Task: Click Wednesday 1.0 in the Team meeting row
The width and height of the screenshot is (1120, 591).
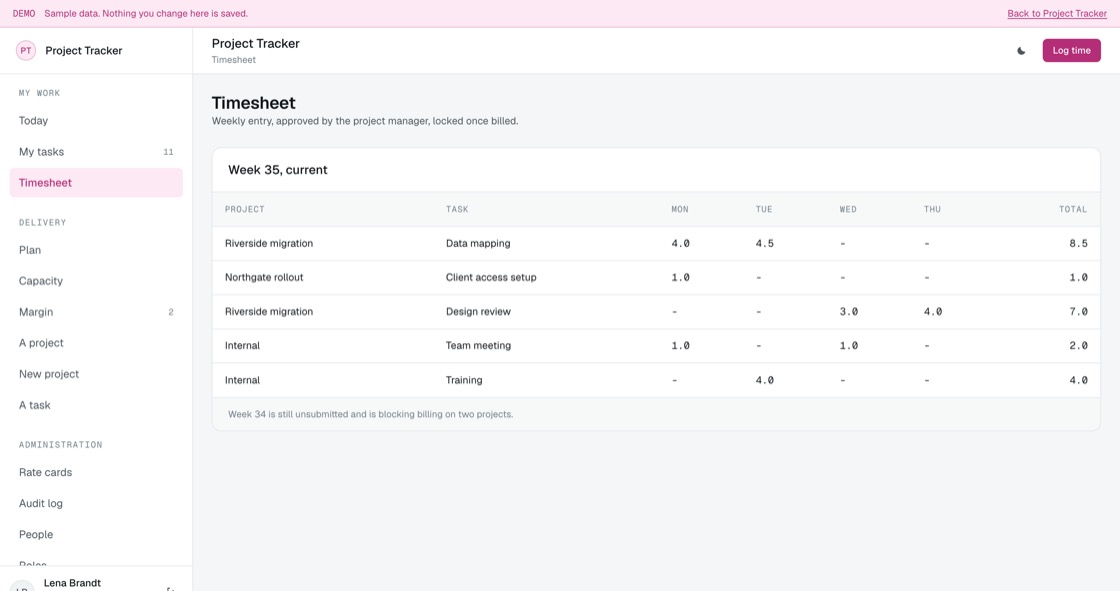Action: click(x=849, y=346)
